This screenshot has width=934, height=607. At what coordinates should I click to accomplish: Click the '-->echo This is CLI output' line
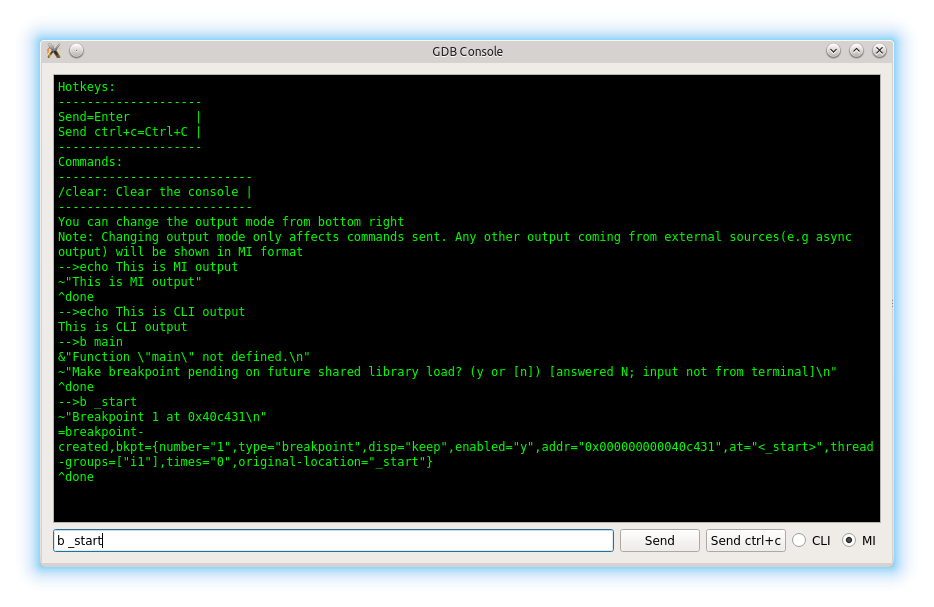click(x=151, y=312)
